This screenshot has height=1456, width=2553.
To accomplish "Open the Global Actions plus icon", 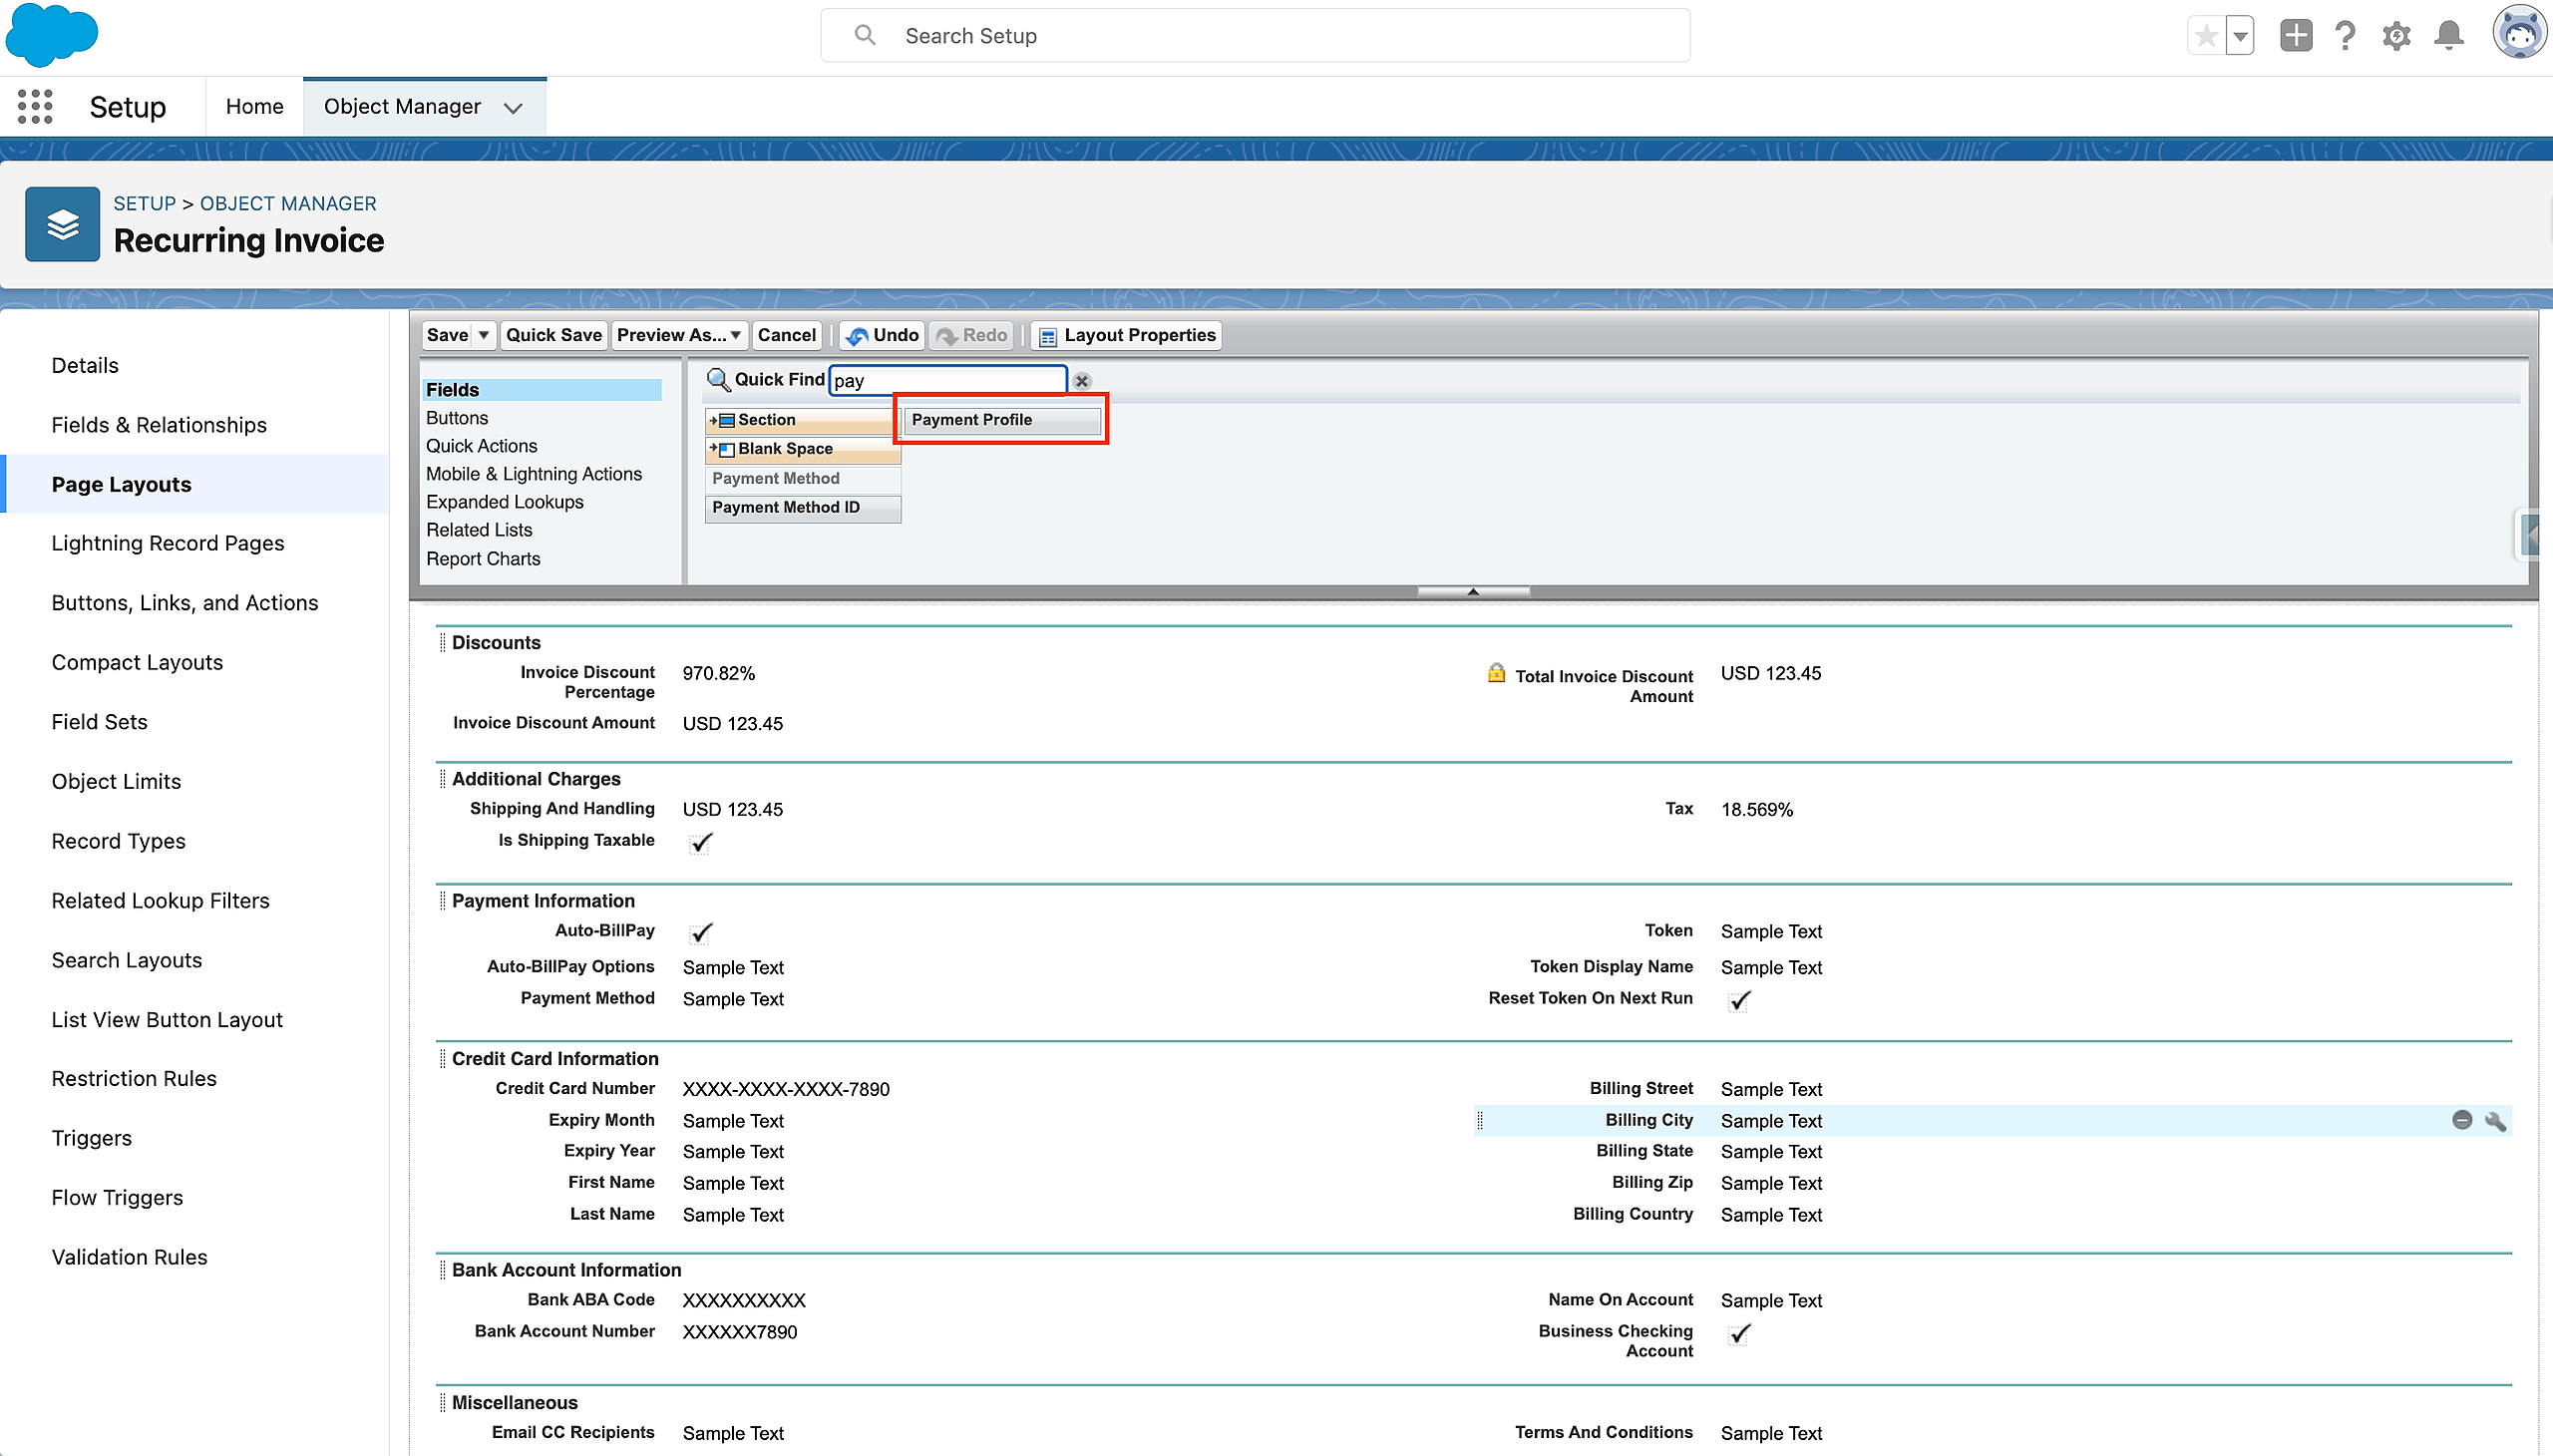I will tap(2295, 36).
